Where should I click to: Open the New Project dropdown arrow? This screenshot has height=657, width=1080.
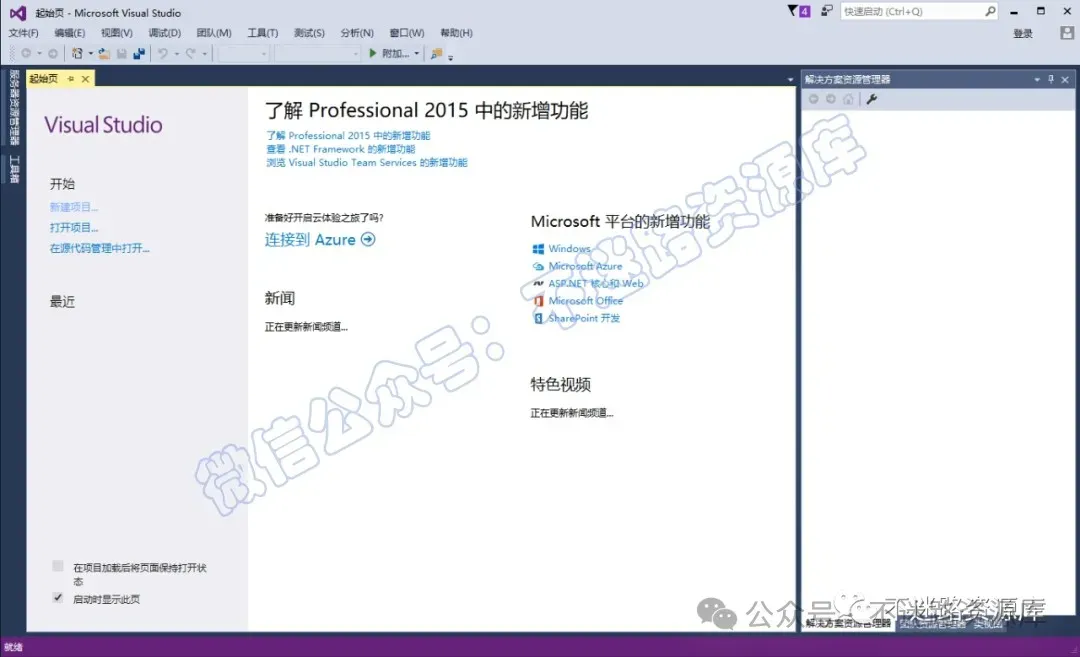(x=90, y=53)
